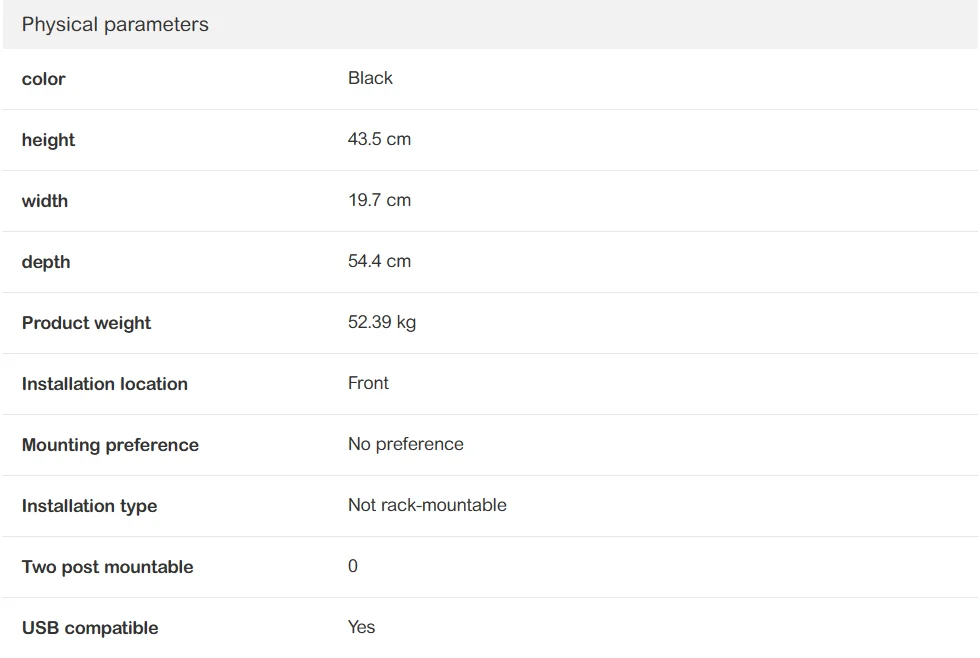Select the 54.4 cm depth value

tap(379, 261)
